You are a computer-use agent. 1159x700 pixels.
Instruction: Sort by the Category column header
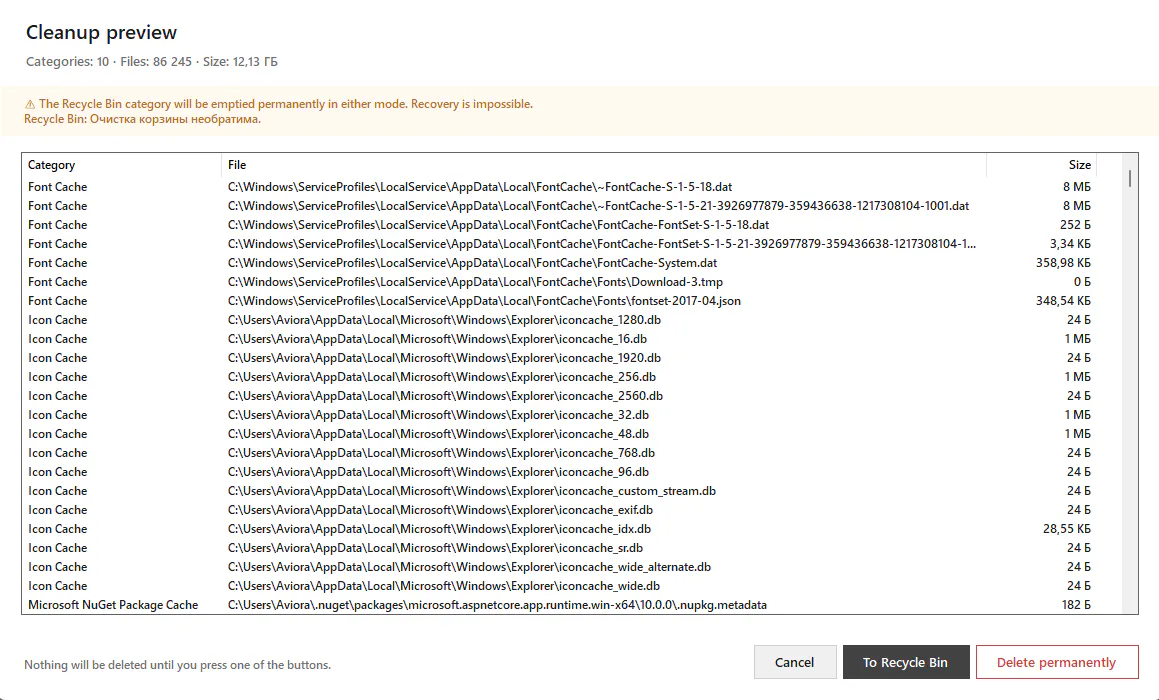(x=121, y=165)
